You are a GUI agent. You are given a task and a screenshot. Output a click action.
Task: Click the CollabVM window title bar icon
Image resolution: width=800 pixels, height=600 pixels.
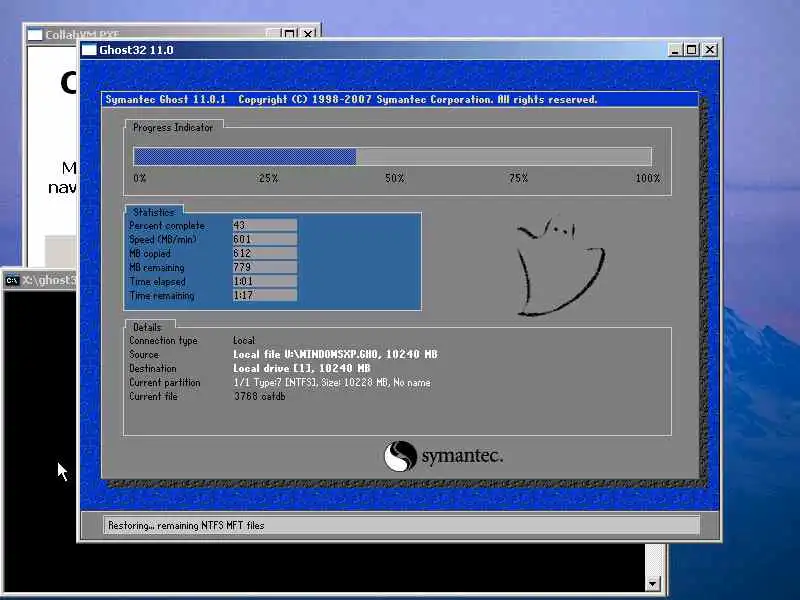pyautogui.click(x=35, y=34)
